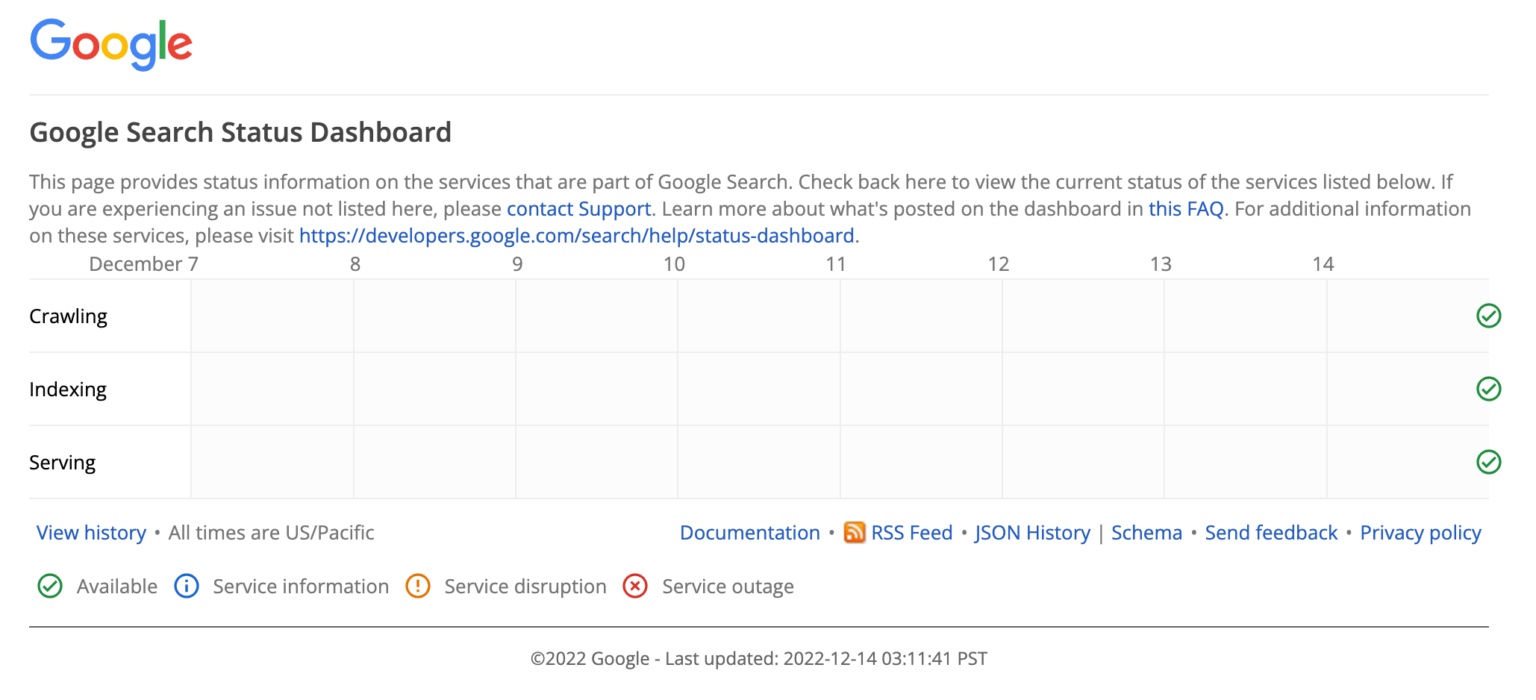Click the orange RSS feed icon
Viewport: 1536px width, 700px height.
pos(854,532)
